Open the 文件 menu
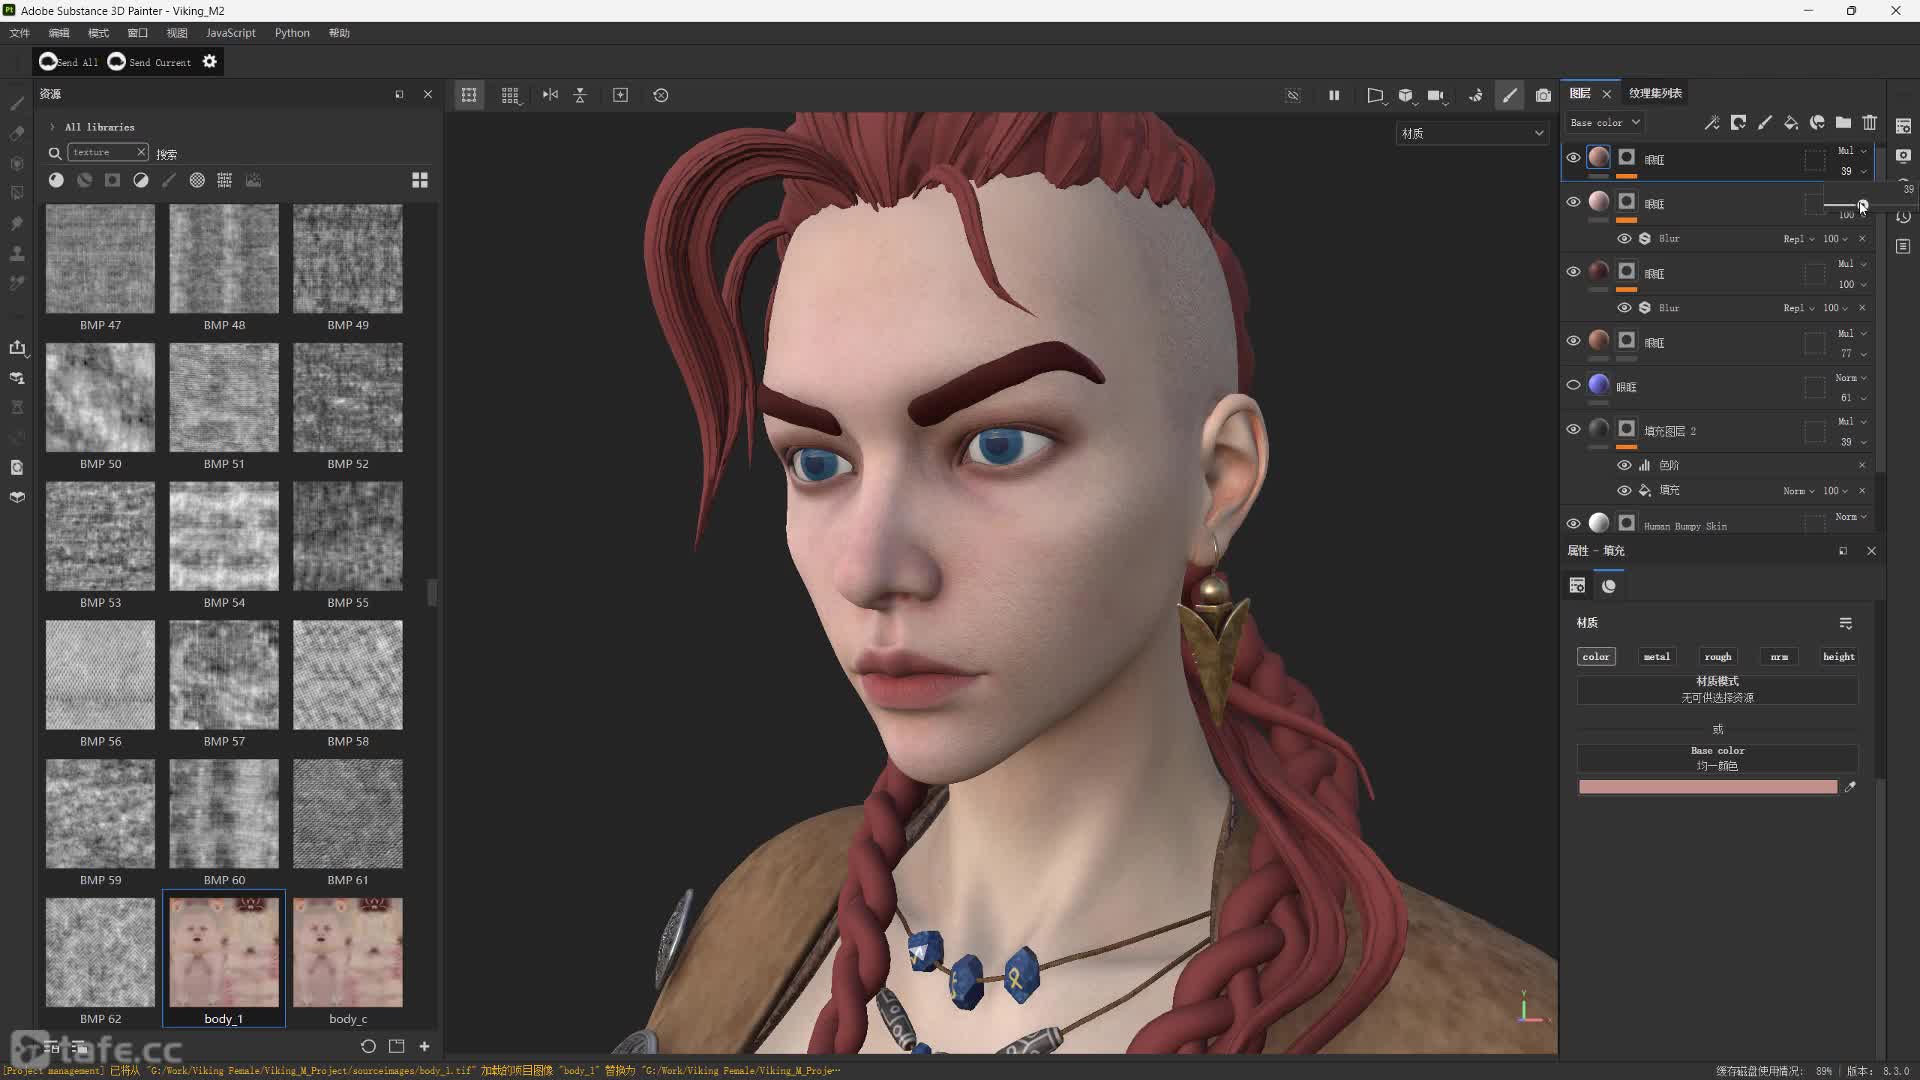 coord(19,33)
